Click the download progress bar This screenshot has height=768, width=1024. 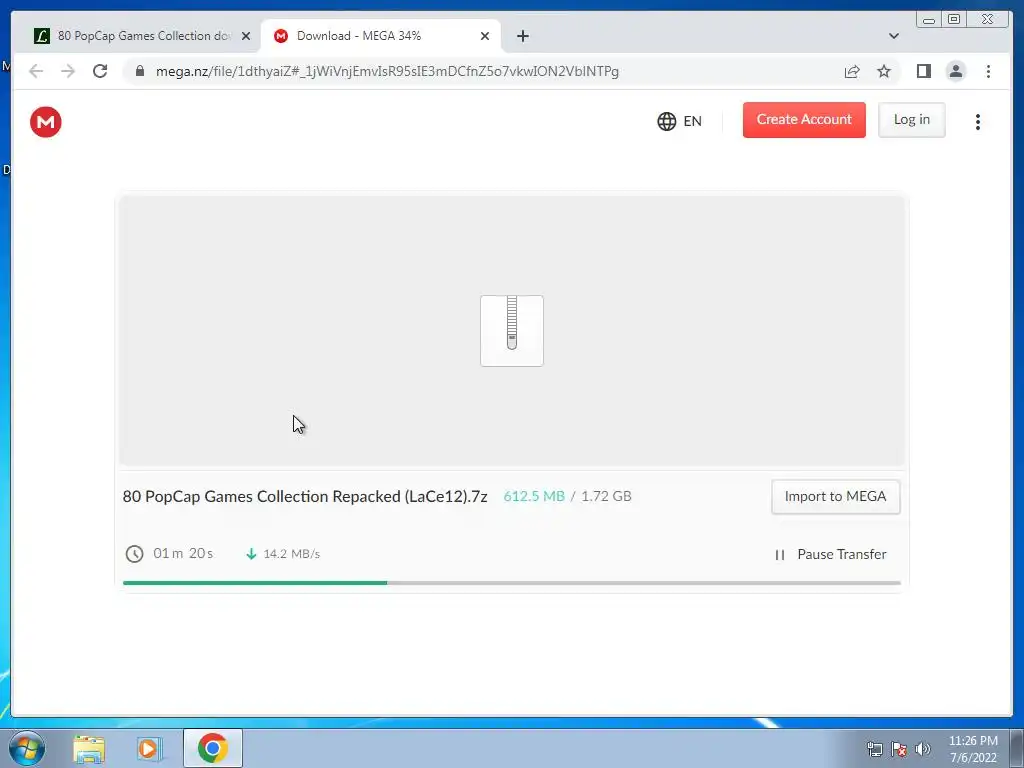[511, 583]
